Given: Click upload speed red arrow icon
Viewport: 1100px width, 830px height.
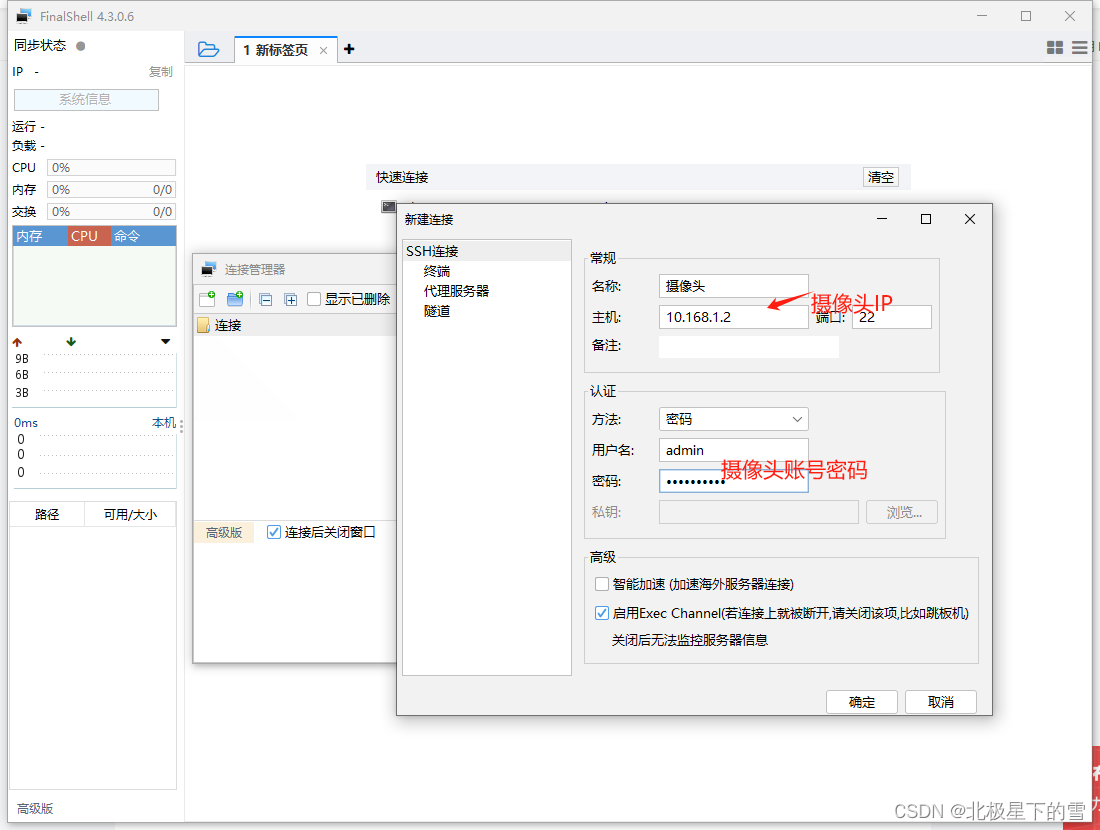Looking at the screenshot, I should pyautogui.click(x=18, y=342).
